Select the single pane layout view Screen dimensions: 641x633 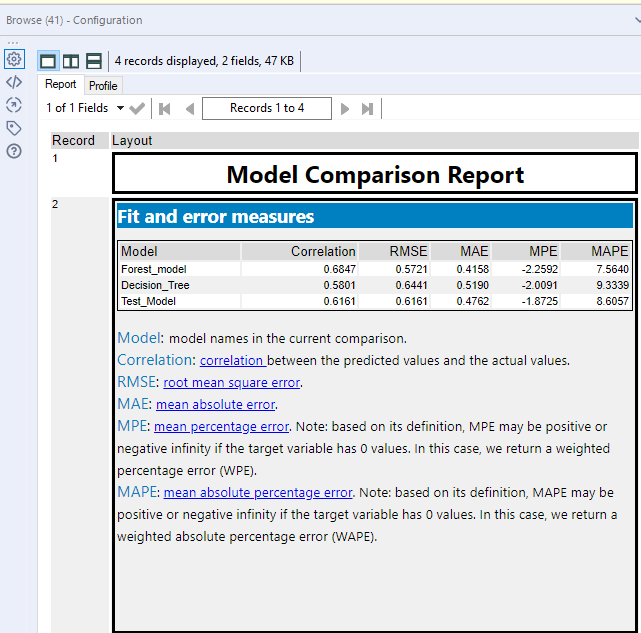coord(48,61)
